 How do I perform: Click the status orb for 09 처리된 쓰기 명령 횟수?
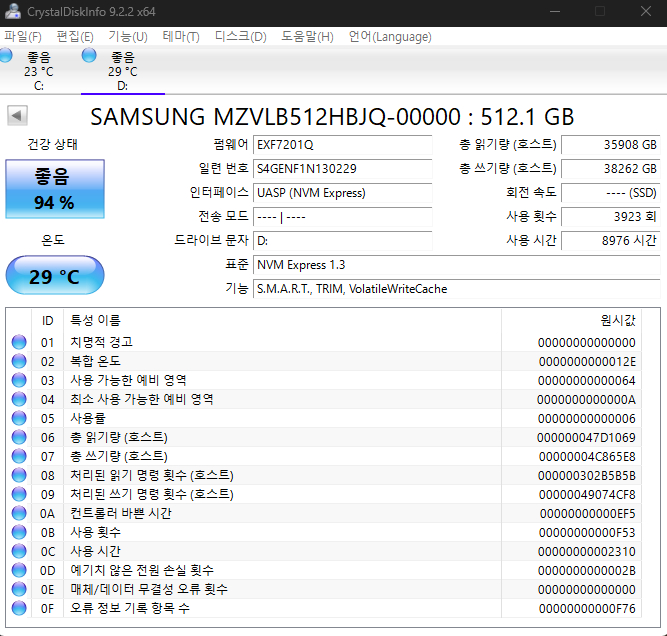19,494
